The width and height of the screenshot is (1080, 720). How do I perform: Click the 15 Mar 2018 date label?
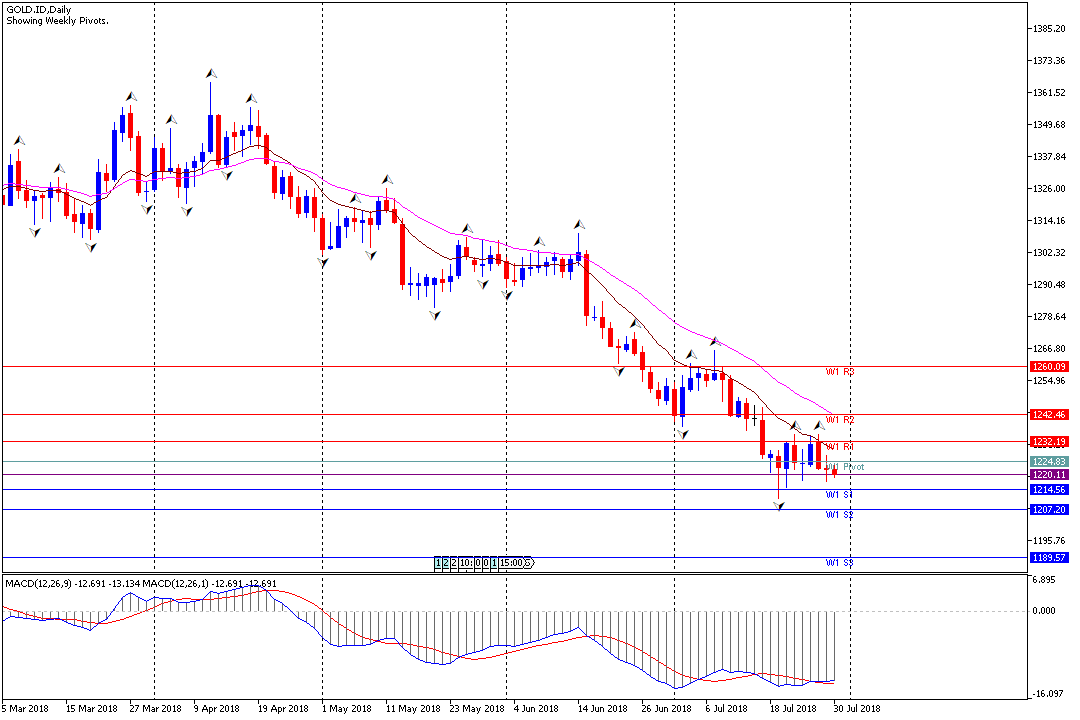click(92, 709)
